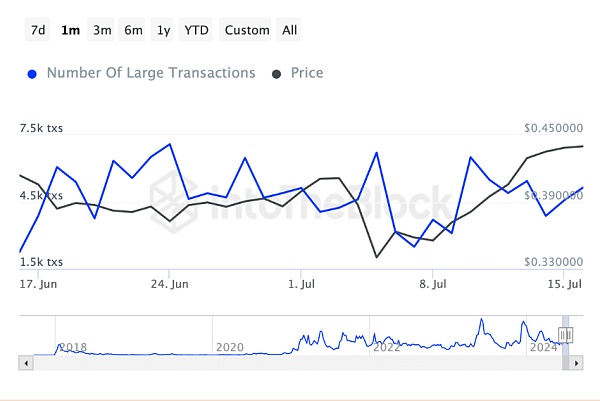Show All historical data
This screenshot has width=600, height=401.
point(289,30)
